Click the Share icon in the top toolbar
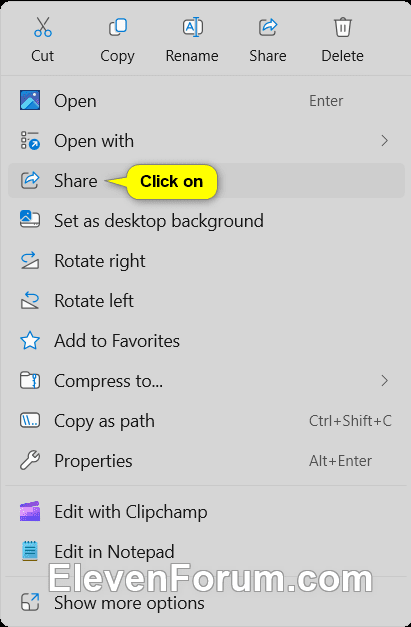This screenshot has height=627, width=411. pyautogui.click(x=268, y=27)
